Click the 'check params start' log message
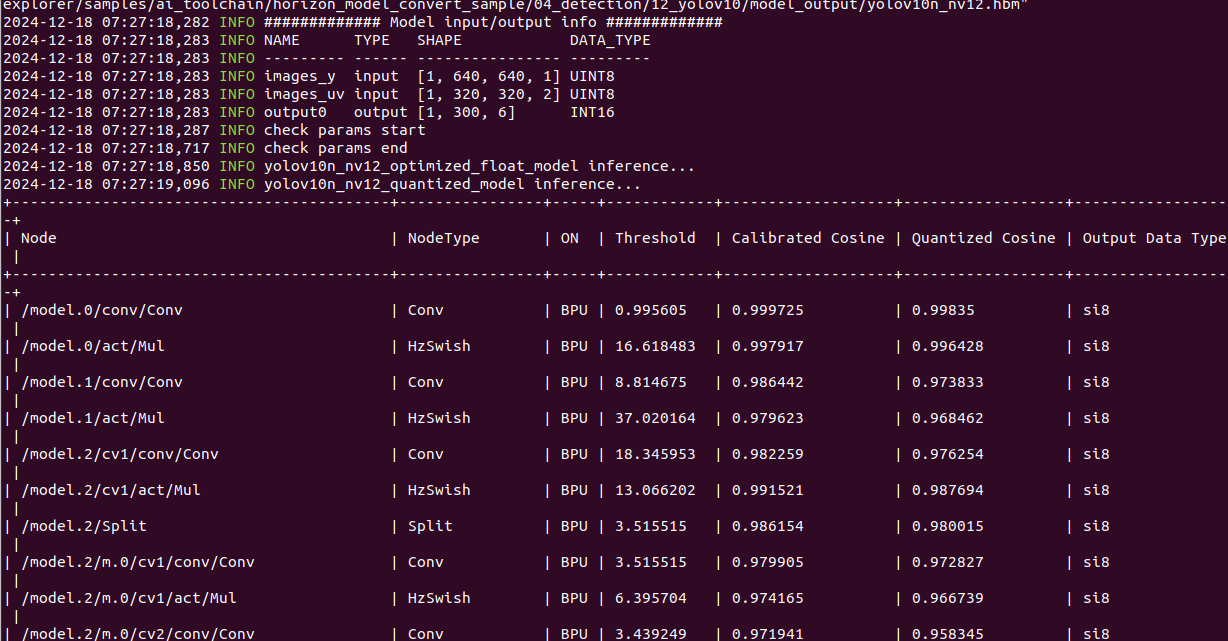This screenshot has width=1228, height=641. coord(344,130)
